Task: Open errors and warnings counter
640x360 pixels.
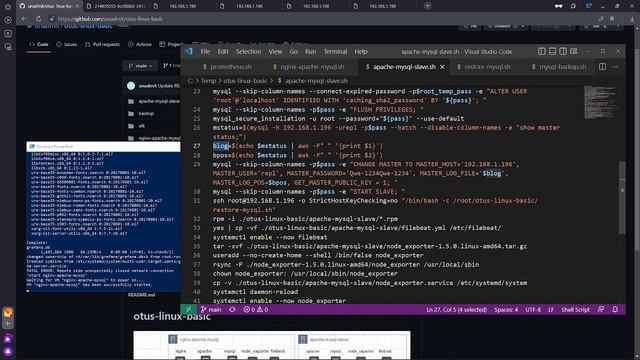Action: 256,309
